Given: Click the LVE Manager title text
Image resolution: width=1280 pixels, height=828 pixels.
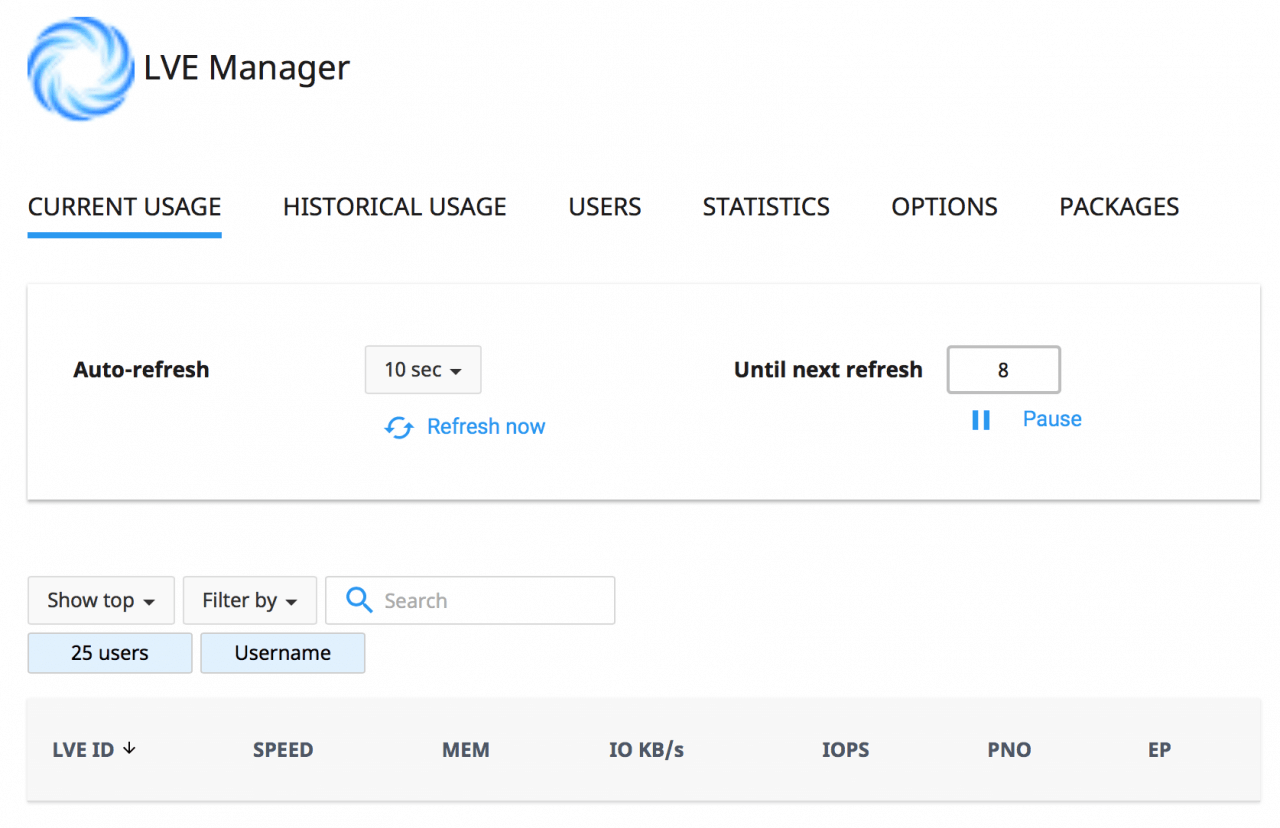Looking at the screenshot, I should [247, 67].
